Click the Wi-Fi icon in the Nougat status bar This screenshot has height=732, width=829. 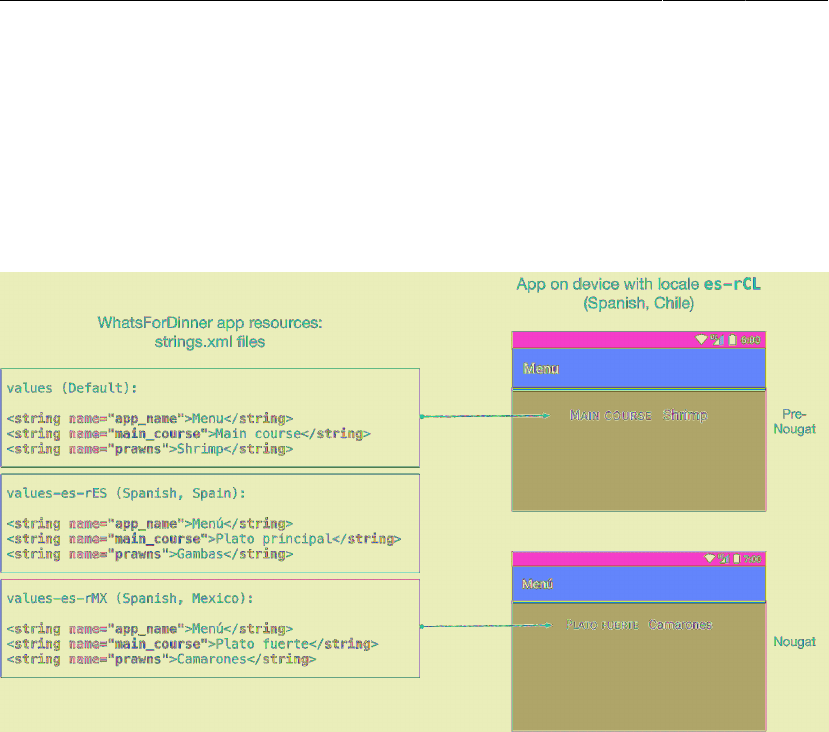point(710,559)
